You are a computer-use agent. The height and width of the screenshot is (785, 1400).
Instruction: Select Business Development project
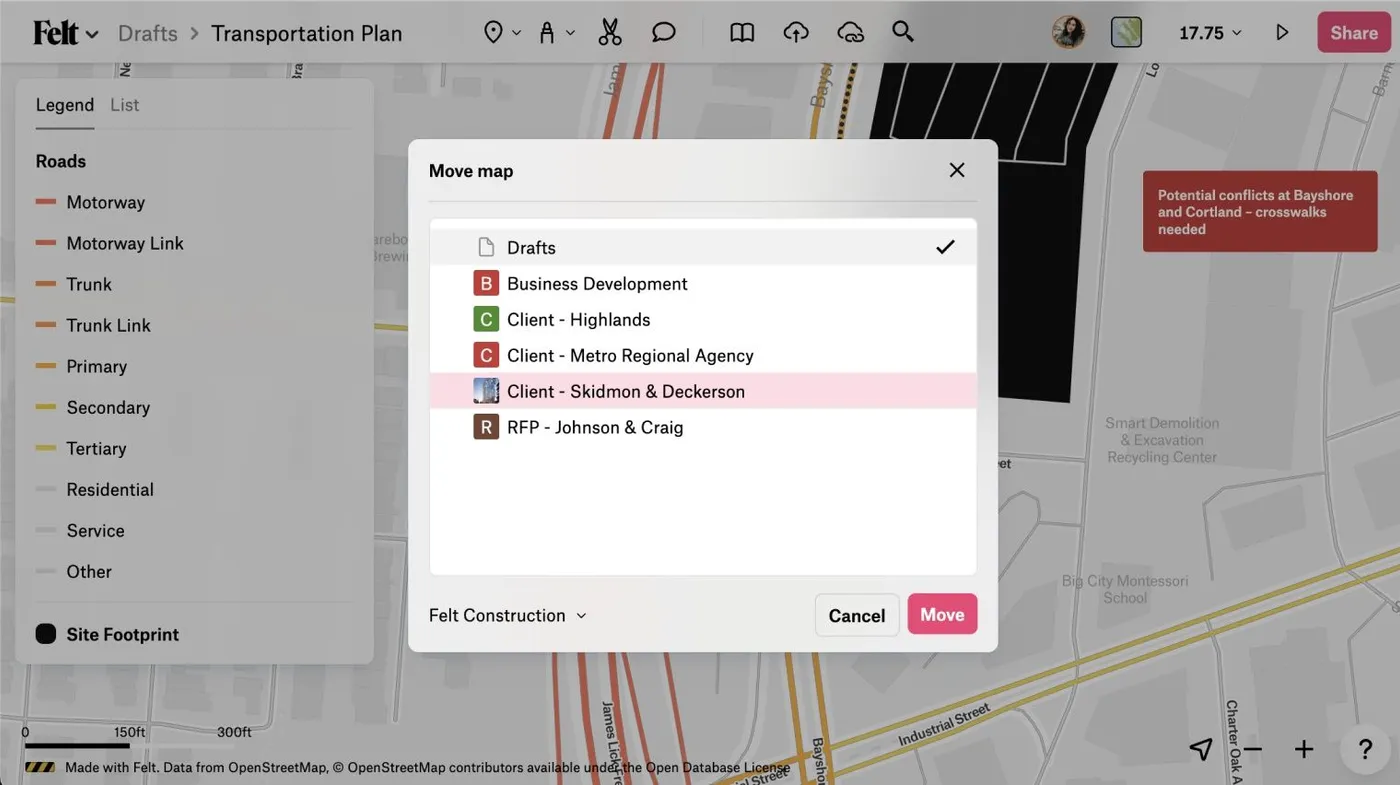coord(703,283)
